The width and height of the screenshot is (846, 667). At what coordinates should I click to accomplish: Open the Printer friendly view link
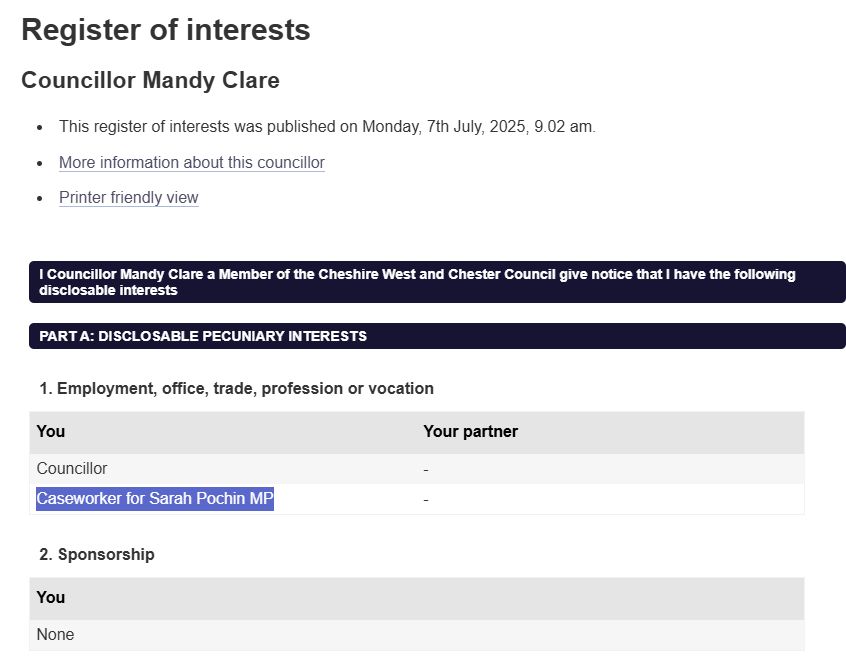(x=128, y=197)
